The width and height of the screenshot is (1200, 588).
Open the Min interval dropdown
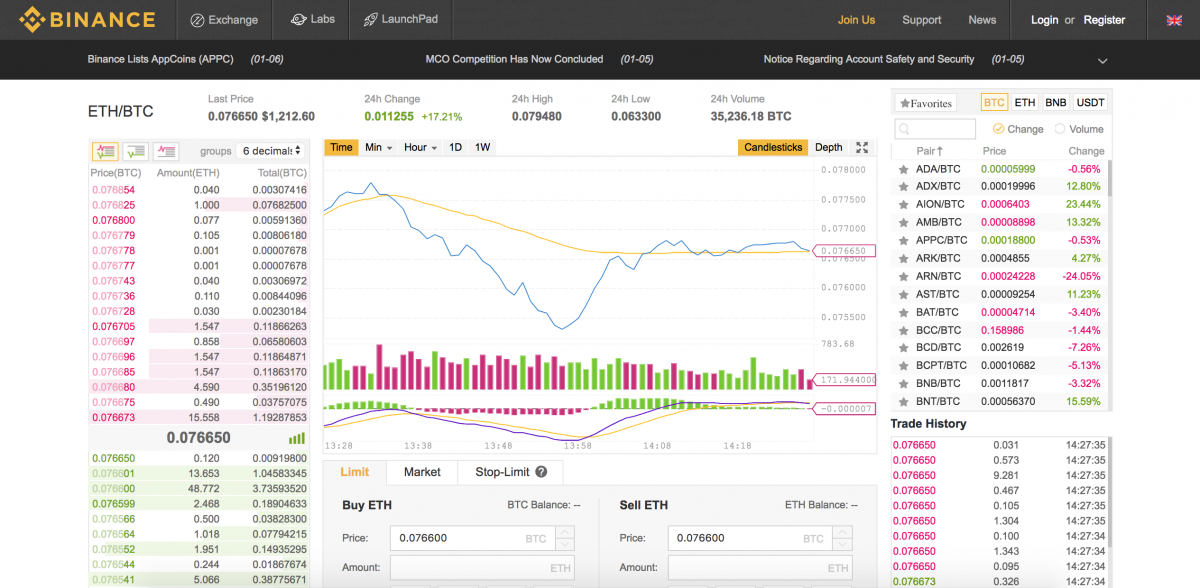pos(378,147)
